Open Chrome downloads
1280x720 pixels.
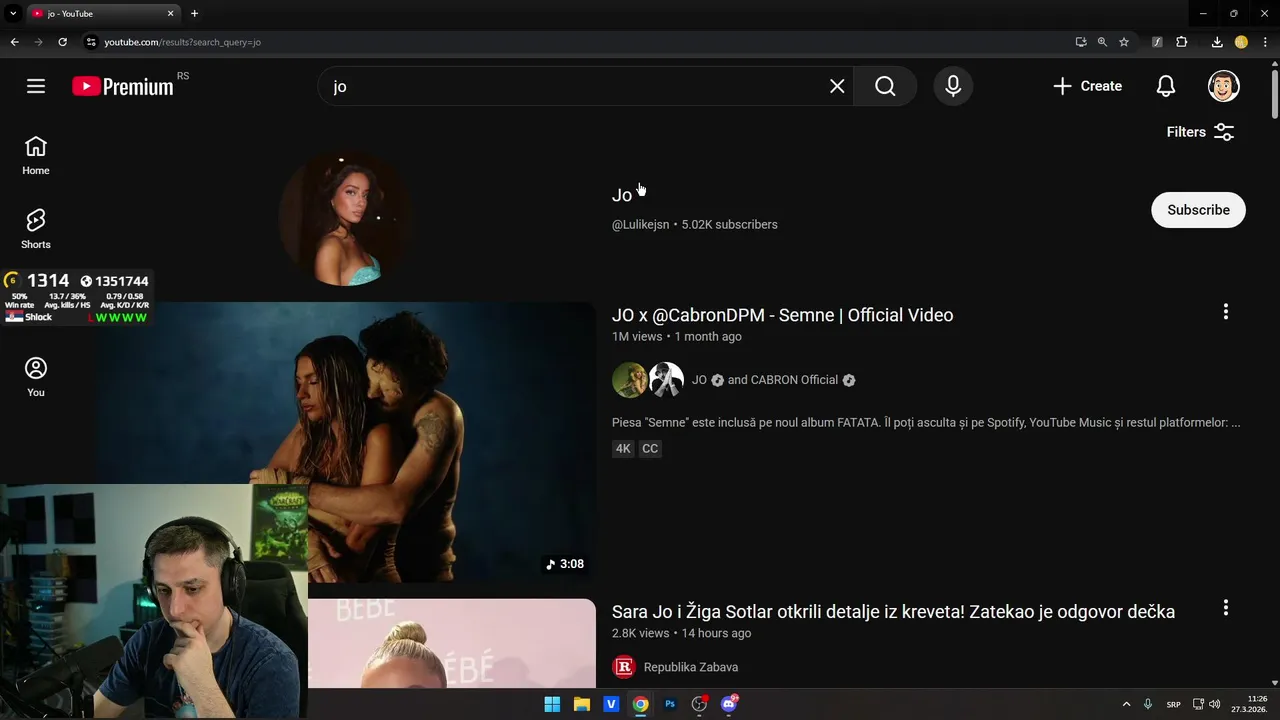1217,42
